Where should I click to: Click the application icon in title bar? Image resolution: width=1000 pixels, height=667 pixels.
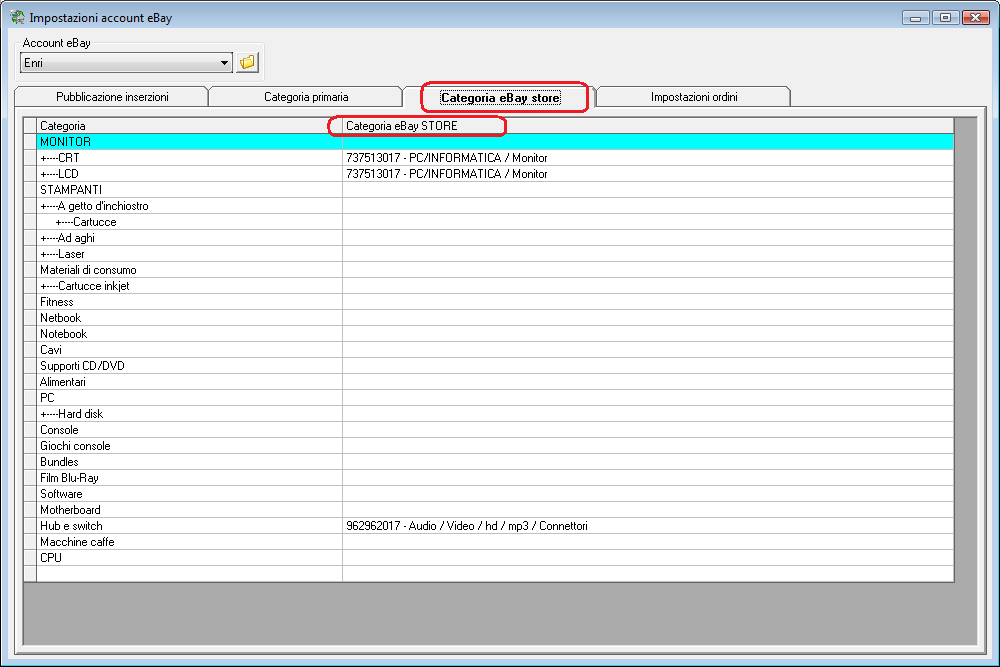(17, 17)
